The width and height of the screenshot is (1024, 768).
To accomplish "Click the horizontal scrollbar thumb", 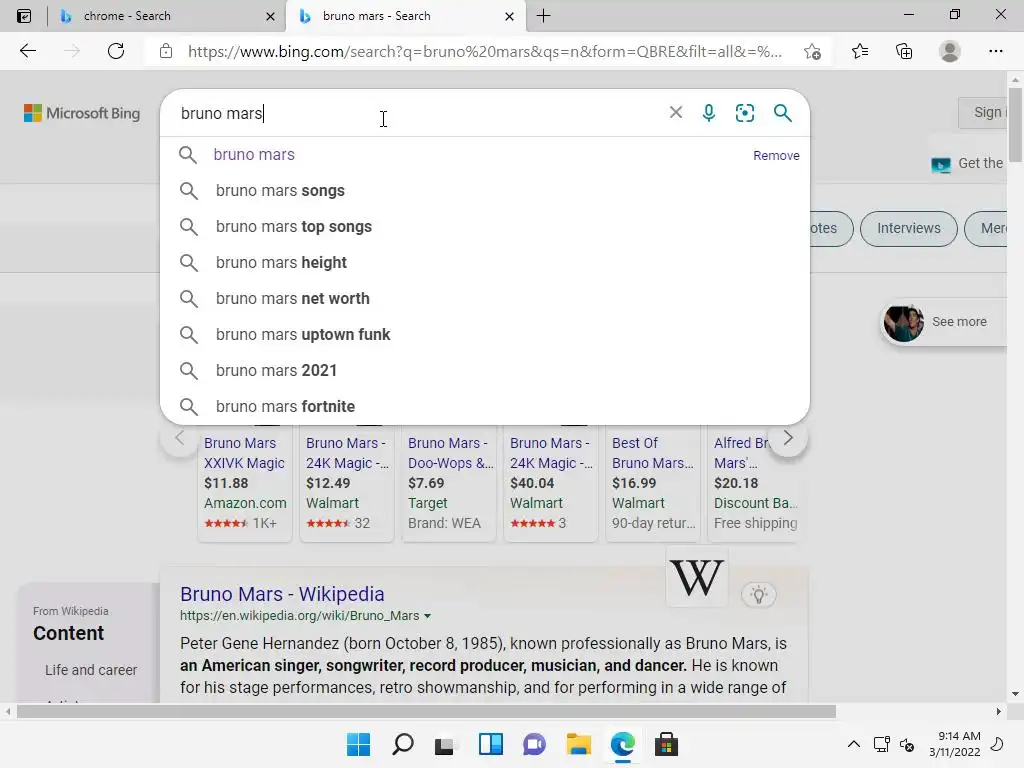I will (426, 711).
